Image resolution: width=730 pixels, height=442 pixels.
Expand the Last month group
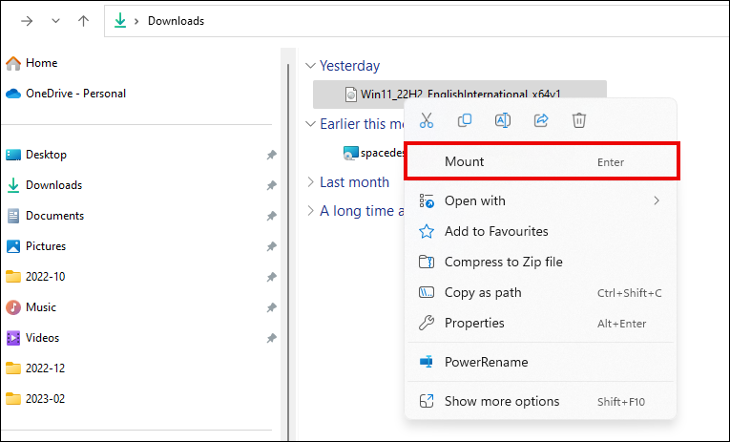point(310,182)
